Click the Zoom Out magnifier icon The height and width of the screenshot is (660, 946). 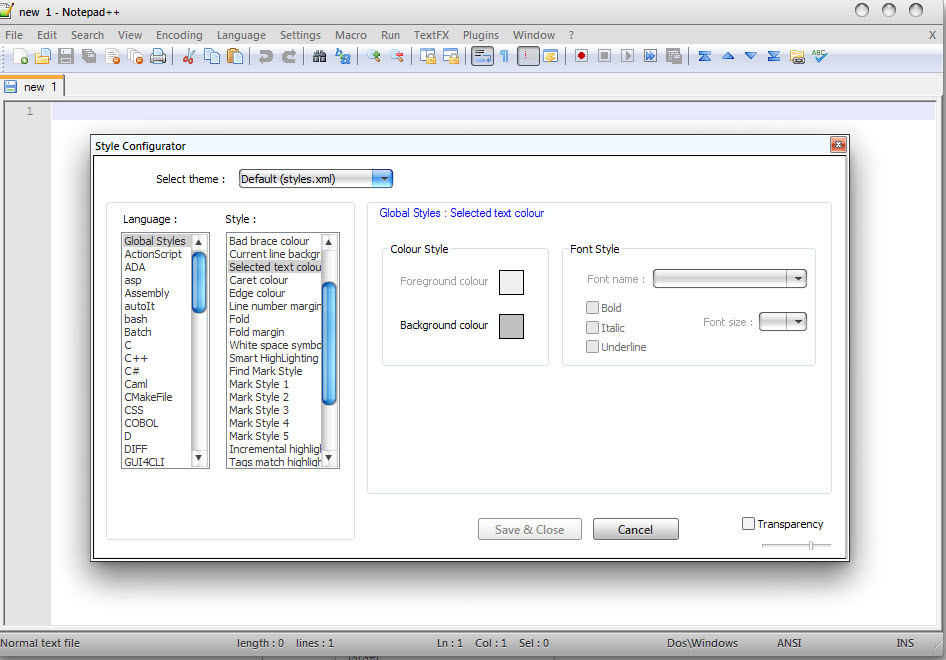pyautogui.click(x=397, y=57)
